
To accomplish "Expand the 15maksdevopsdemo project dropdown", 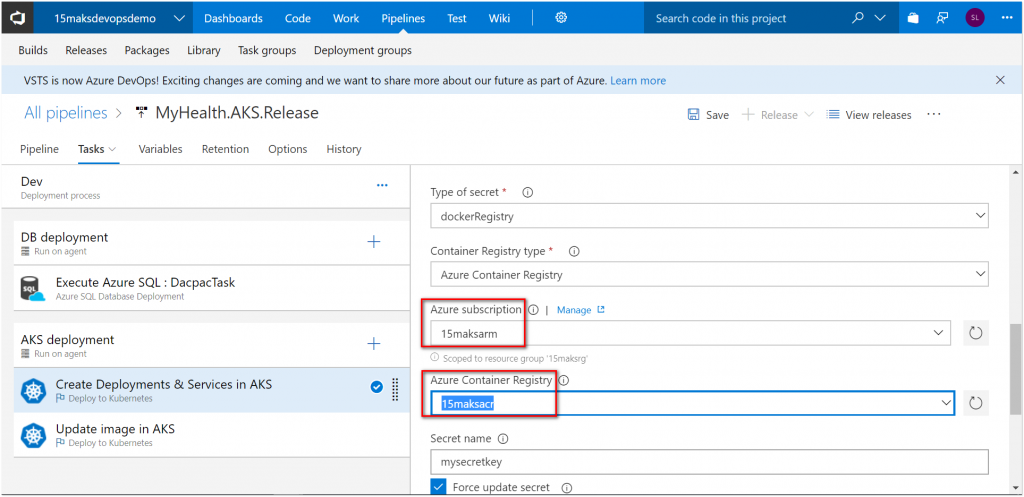I will pyautogui.click(x=180, y=18).
